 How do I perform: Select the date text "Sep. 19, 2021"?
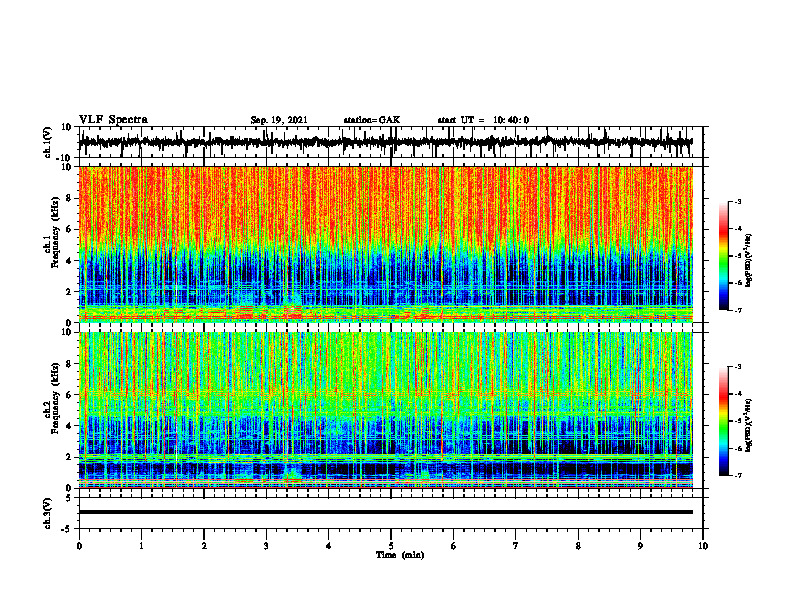(279, 120)
